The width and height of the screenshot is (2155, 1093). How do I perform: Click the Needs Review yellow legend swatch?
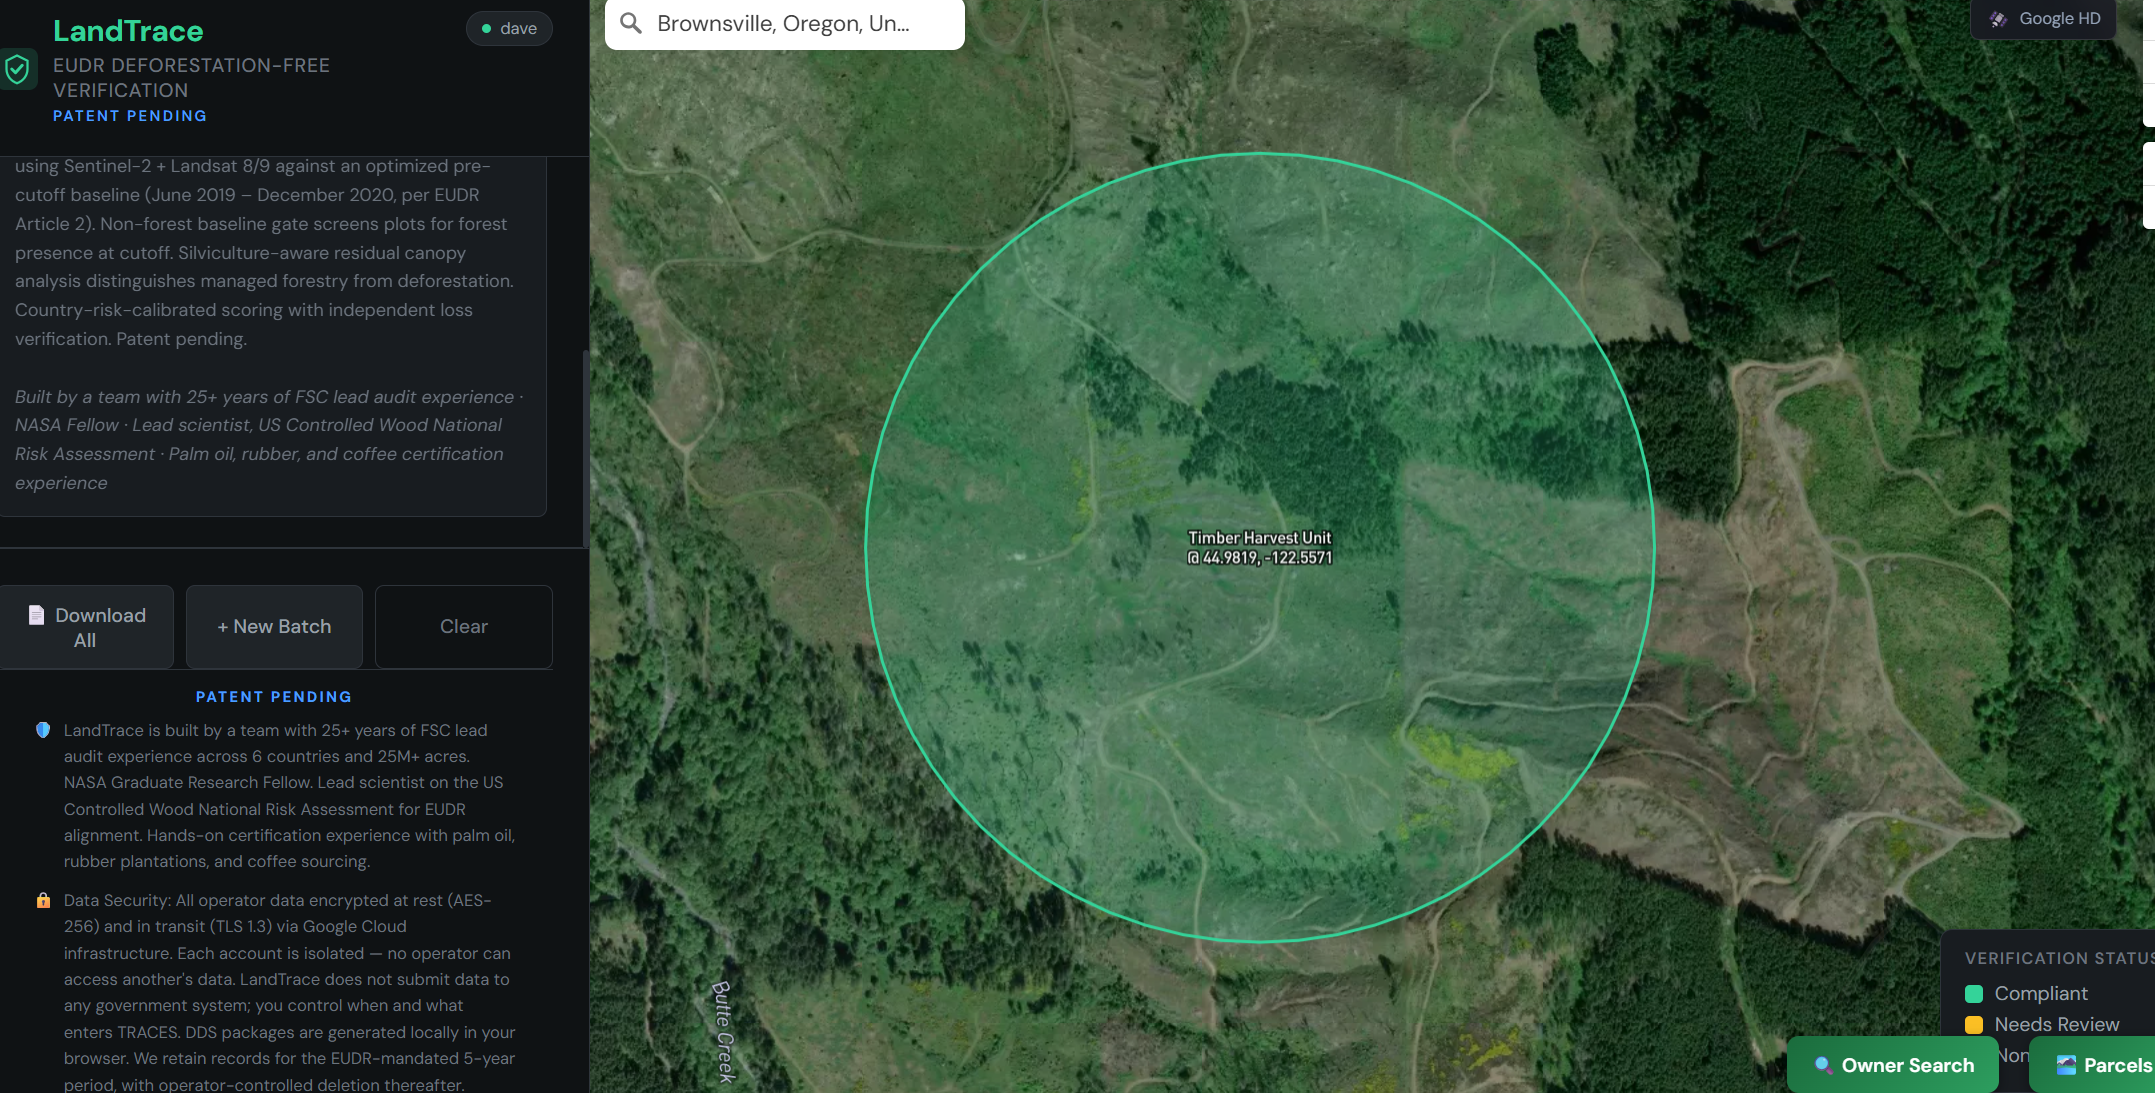[x=1974, y=1025]
